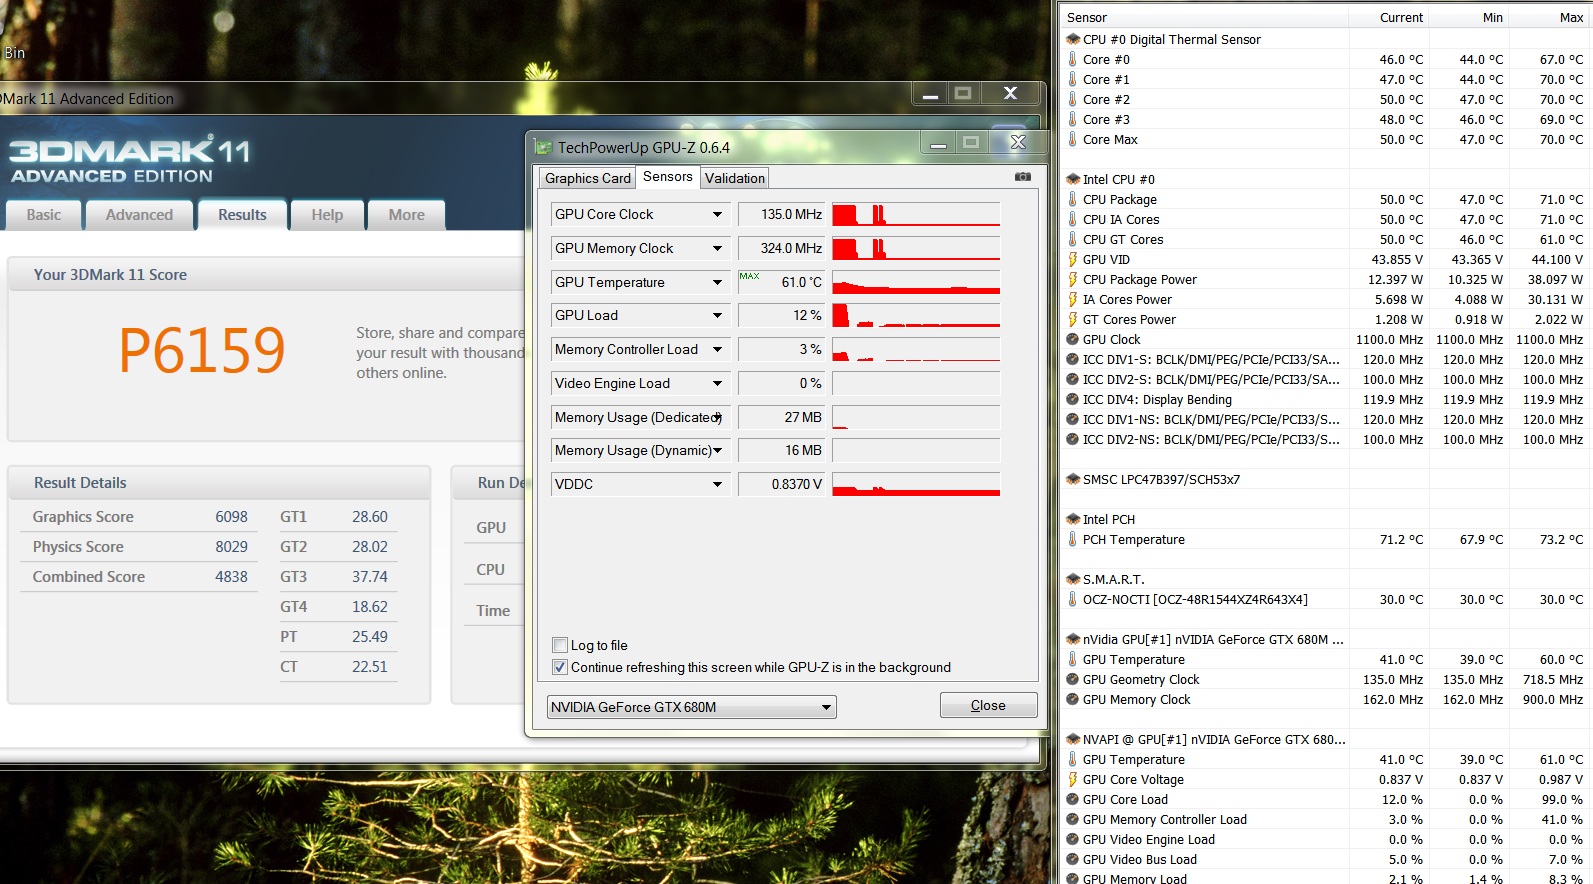1593x884 pixels.
Task: Select the GPU Memory Load sensor row
Action: pos(1325,877)
